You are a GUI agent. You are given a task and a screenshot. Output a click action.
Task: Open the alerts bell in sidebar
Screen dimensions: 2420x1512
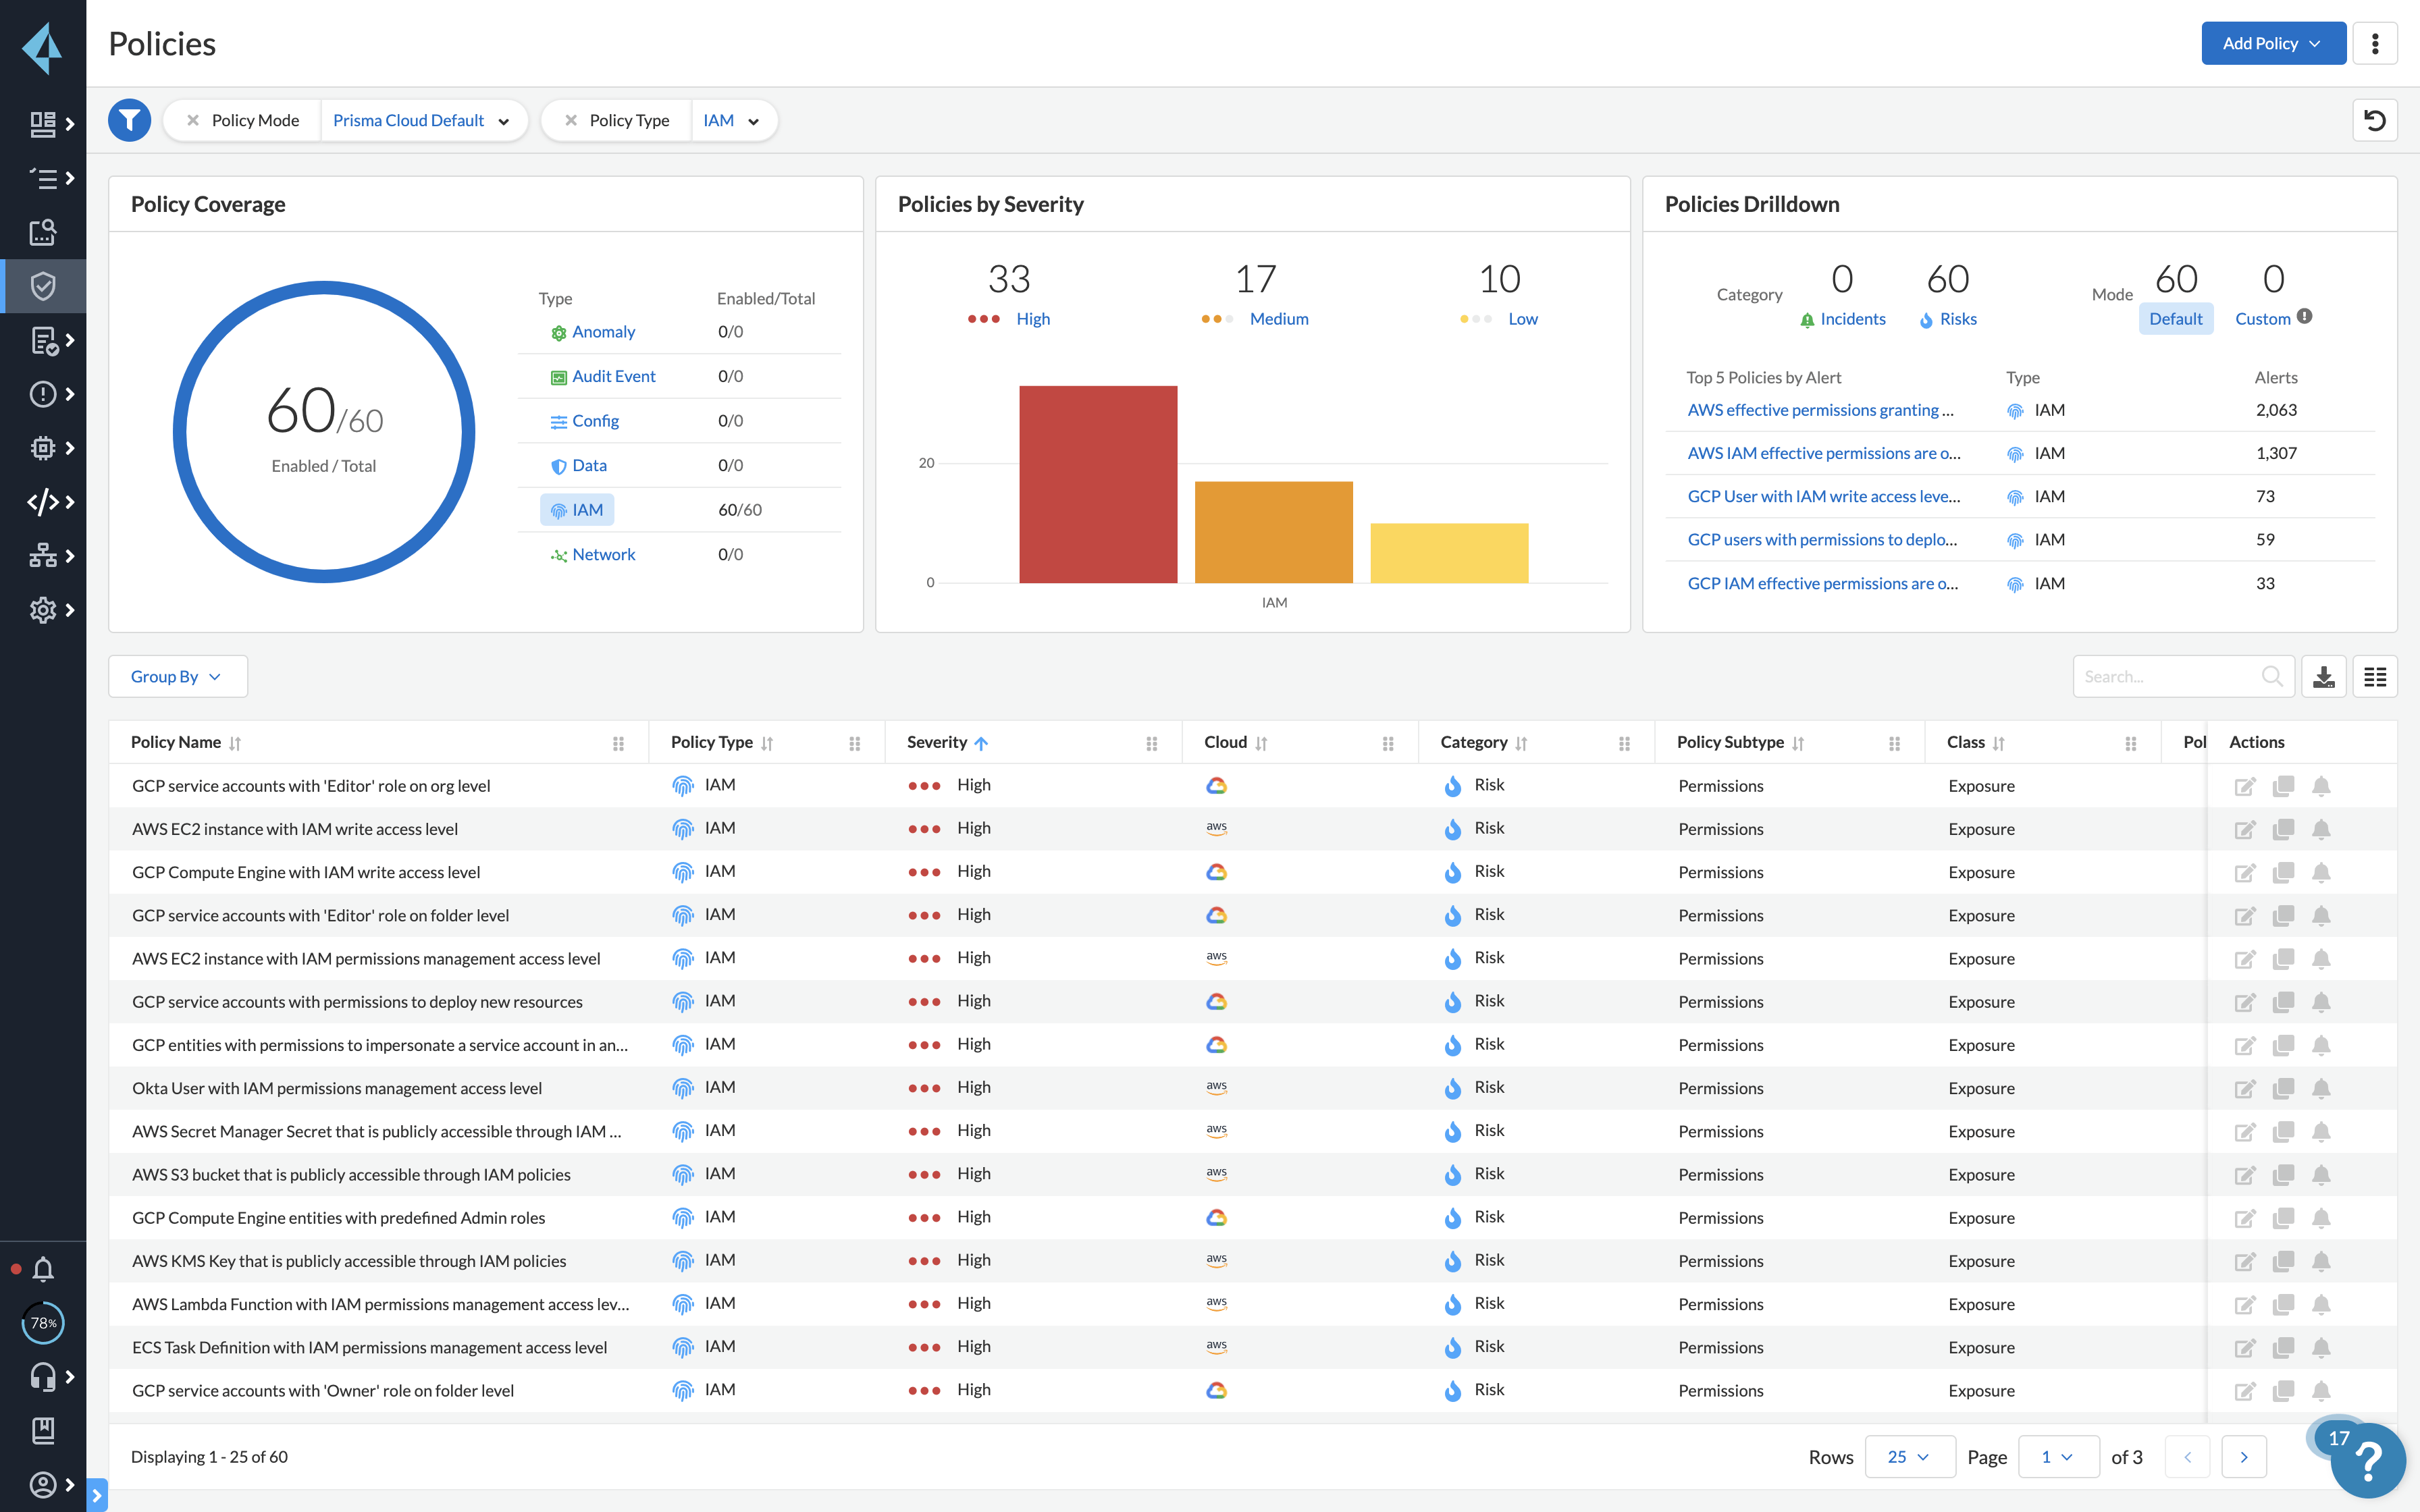tap(42, 1269)
